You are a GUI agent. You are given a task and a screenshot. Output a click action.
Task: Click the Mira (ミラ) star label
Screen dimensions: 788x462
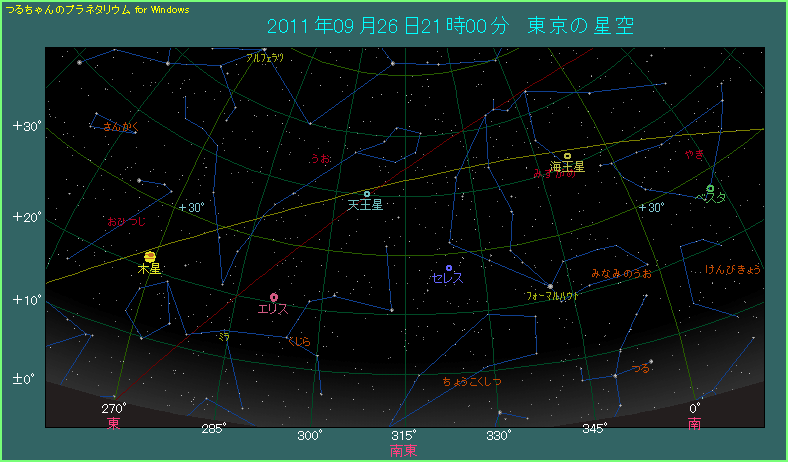click(x=224, y=337)
